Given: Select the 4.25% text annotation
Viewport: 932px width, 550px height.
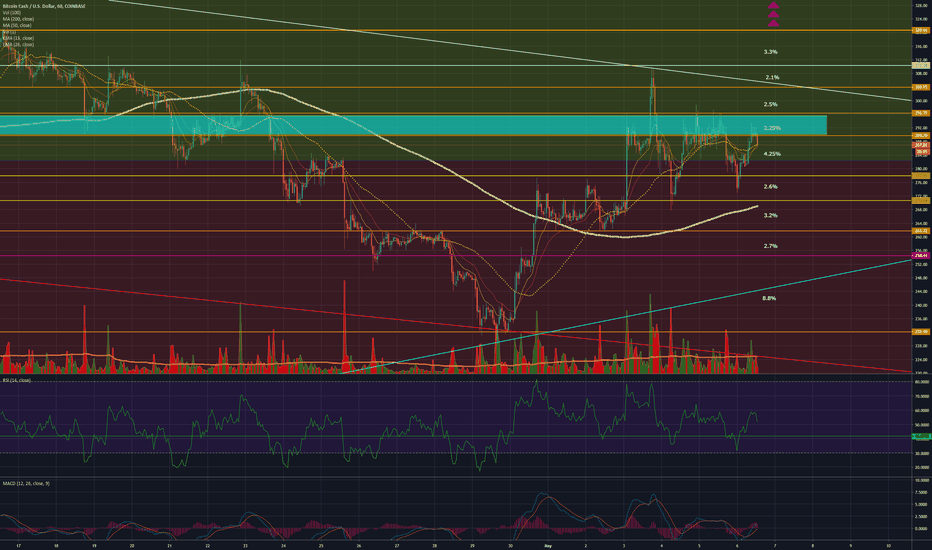Looking at the screenshot, I should [772, 154].
